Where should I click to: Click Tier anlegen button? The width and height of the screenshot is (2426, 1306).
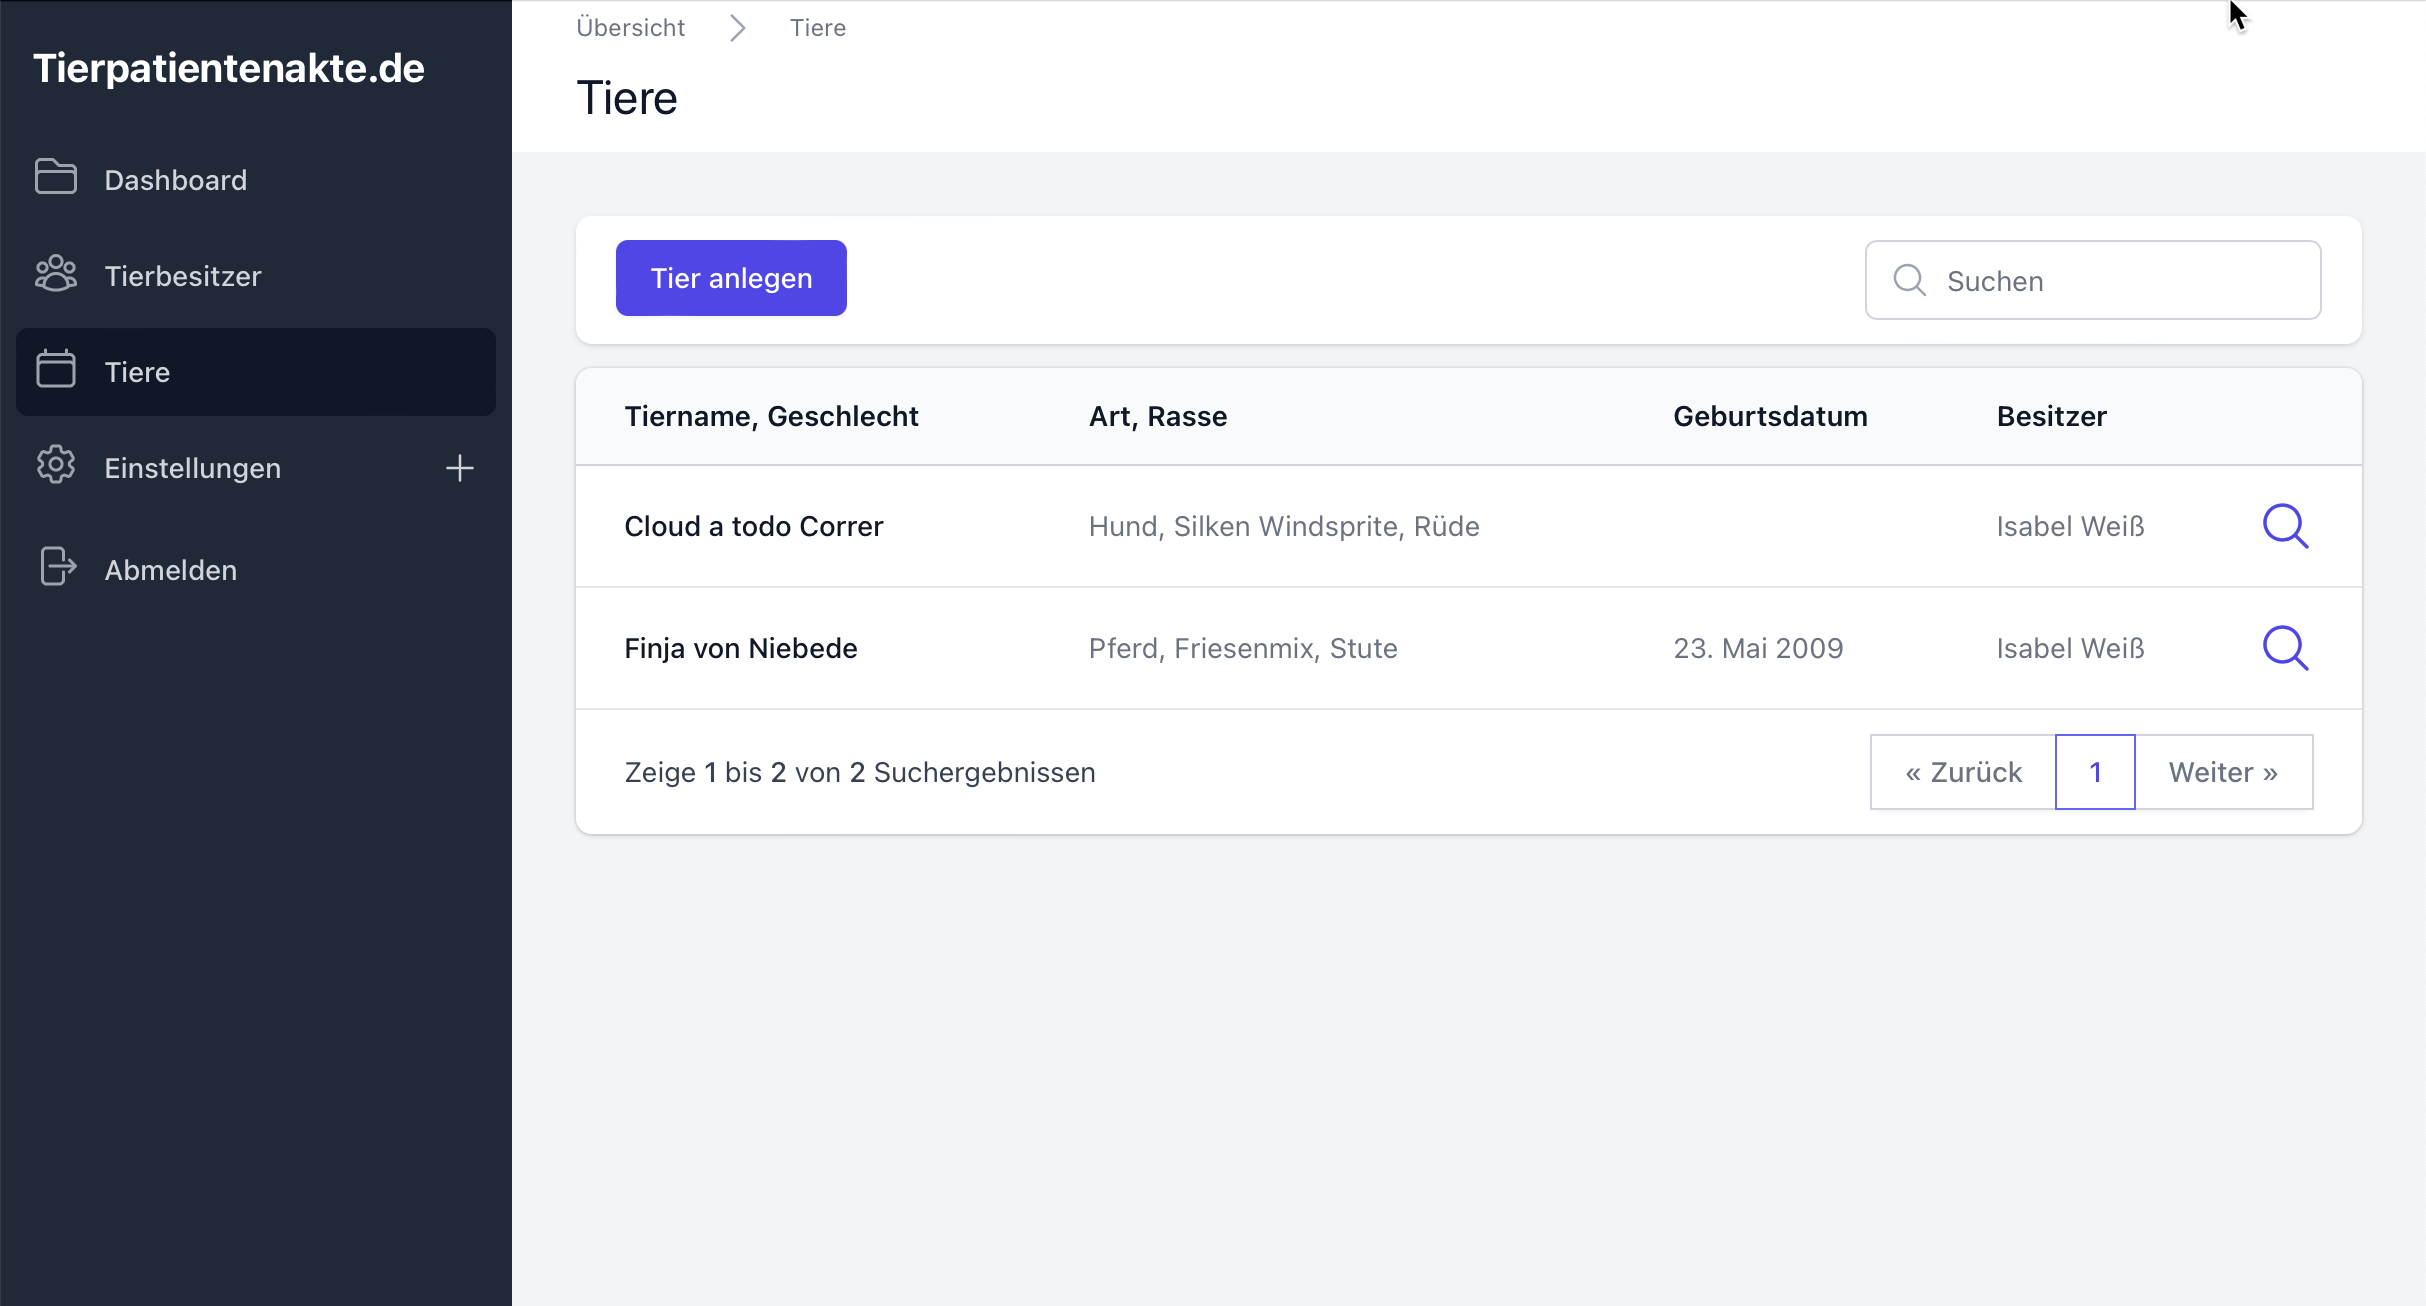(x=730, y=278)
